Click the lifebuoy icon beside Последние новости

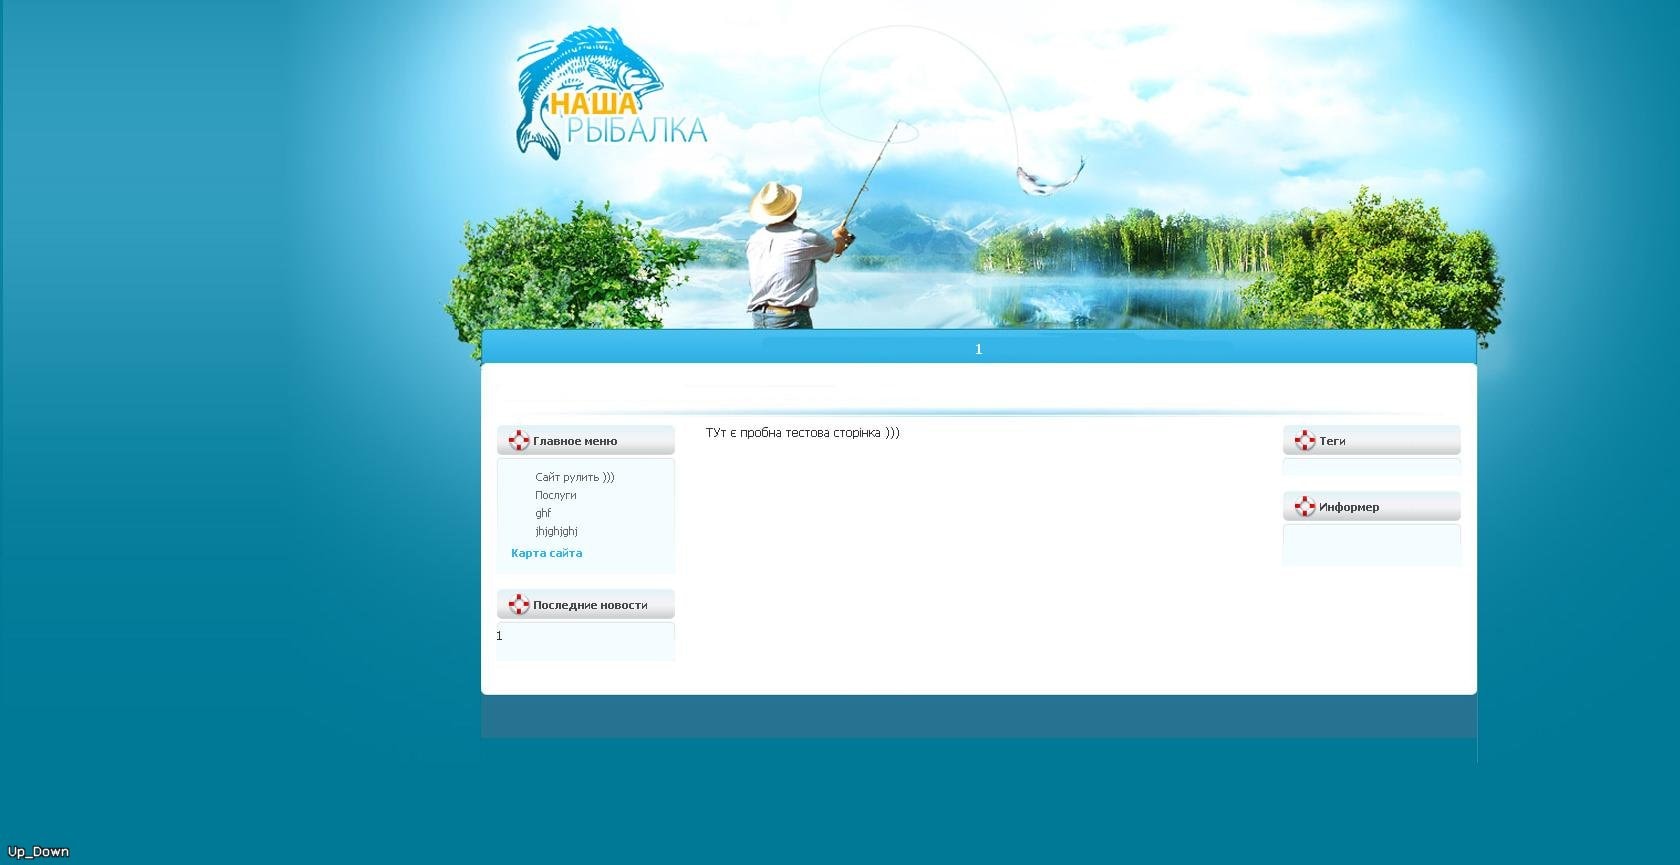click(518, 604)
